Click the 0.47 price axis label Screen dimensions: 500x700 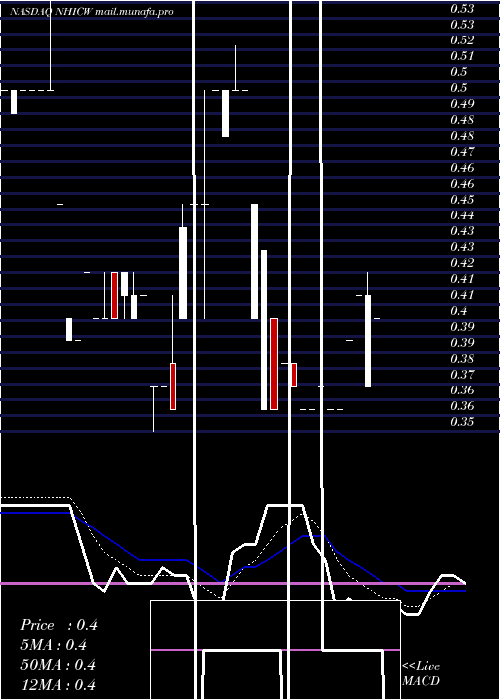462,151
